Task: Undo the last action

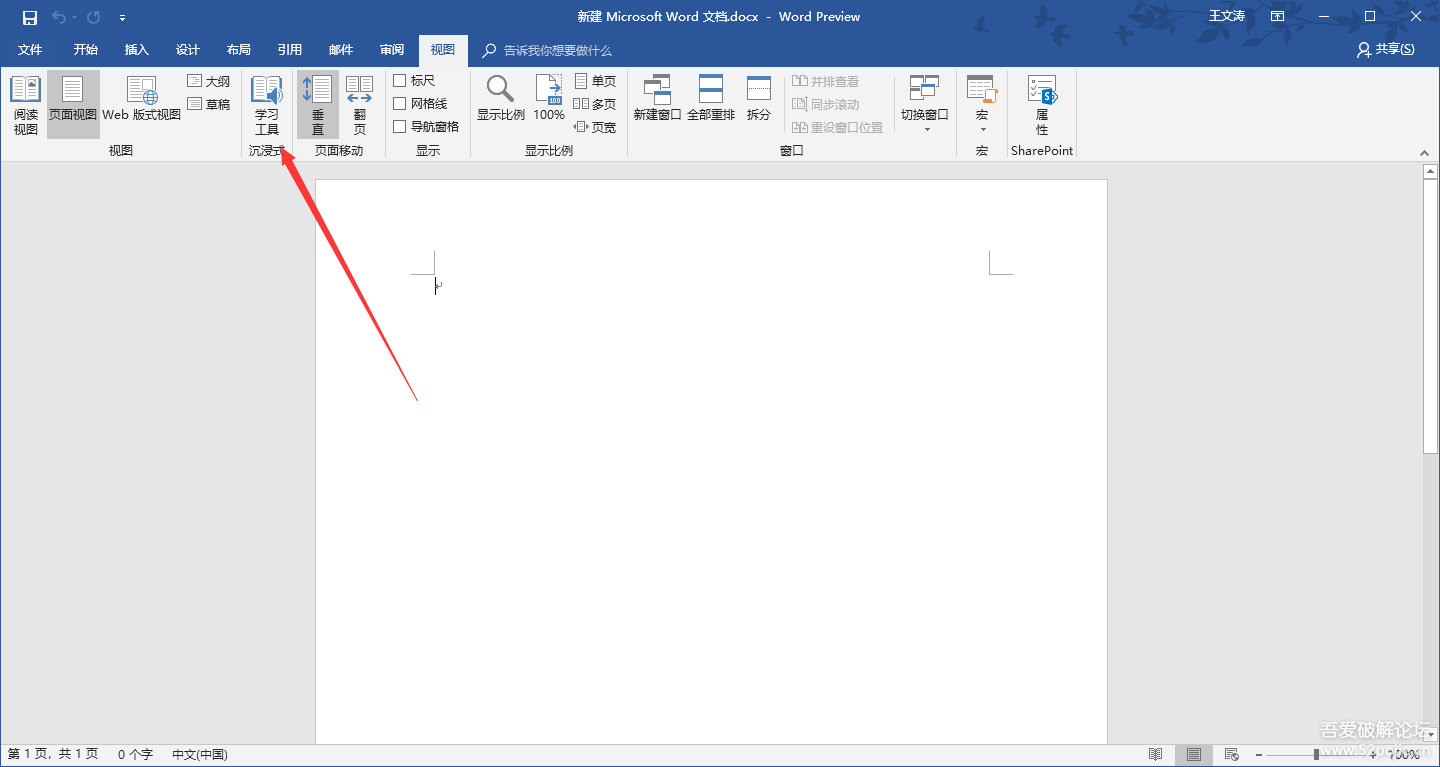Action: [x=58, y=17]
